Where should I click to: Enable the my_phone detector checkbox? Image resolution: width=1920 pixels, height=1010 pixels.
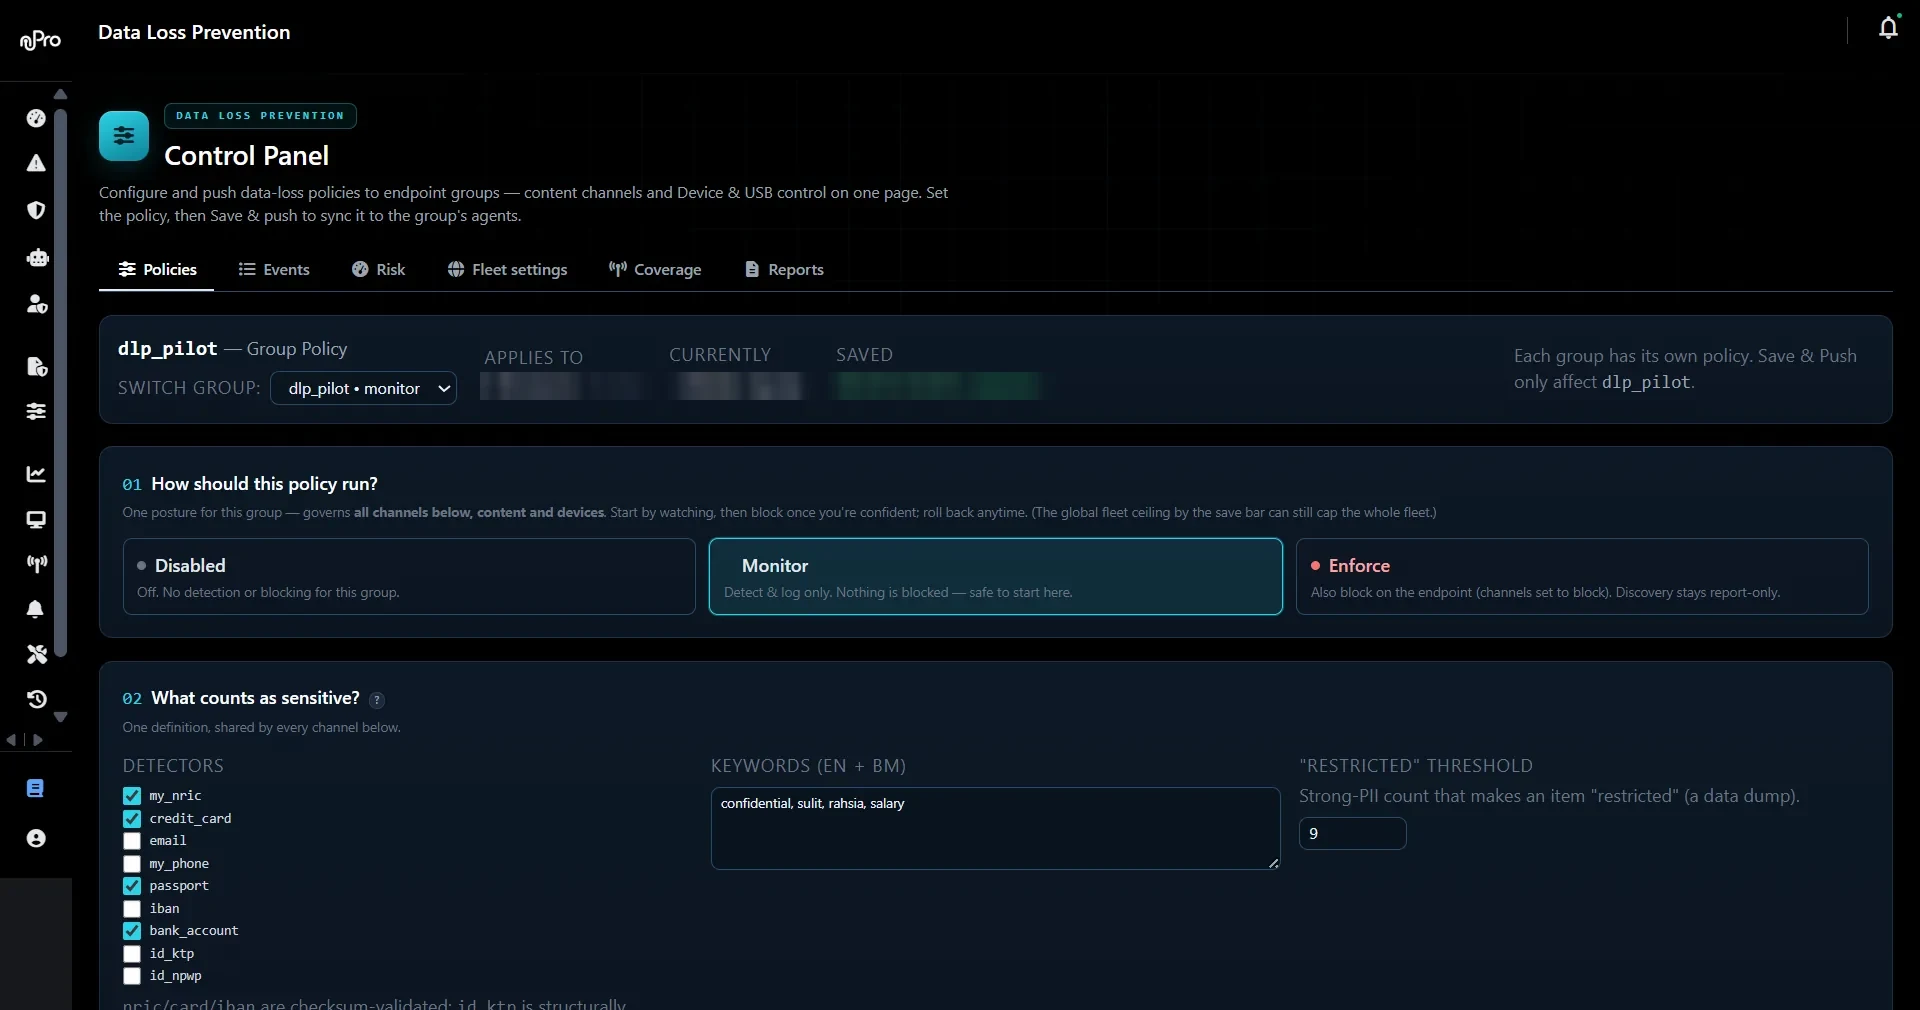coord(132,864)
